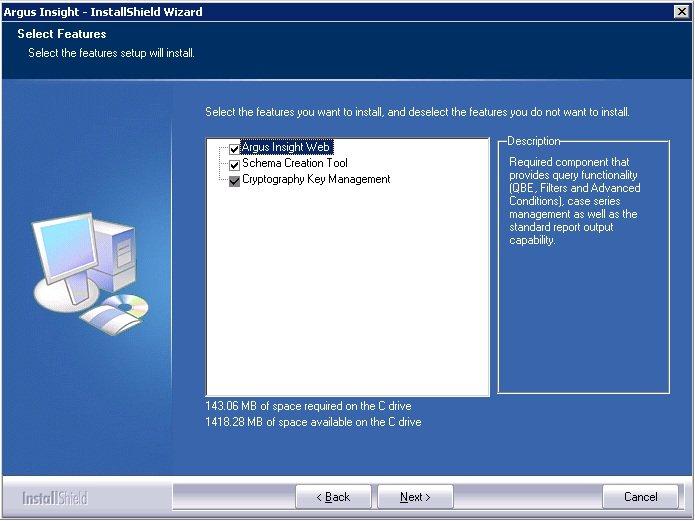Viewport: 695px width, 521px height.
Task: Go to the previous step with Back
Action: pos(333,497)
